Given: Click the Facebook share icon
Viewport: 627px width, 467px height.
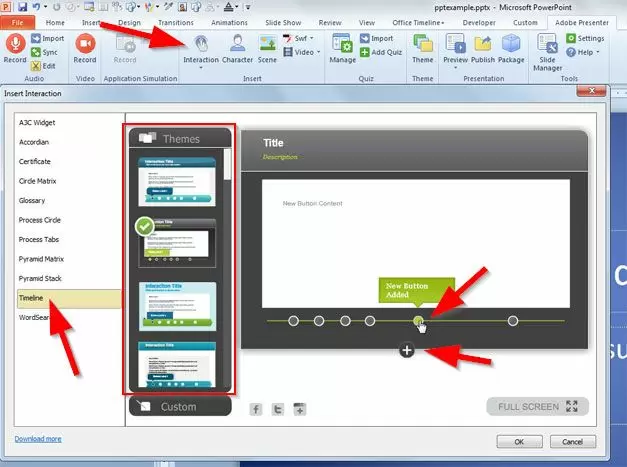Looking at the screenshot, I should click(255, 409).
